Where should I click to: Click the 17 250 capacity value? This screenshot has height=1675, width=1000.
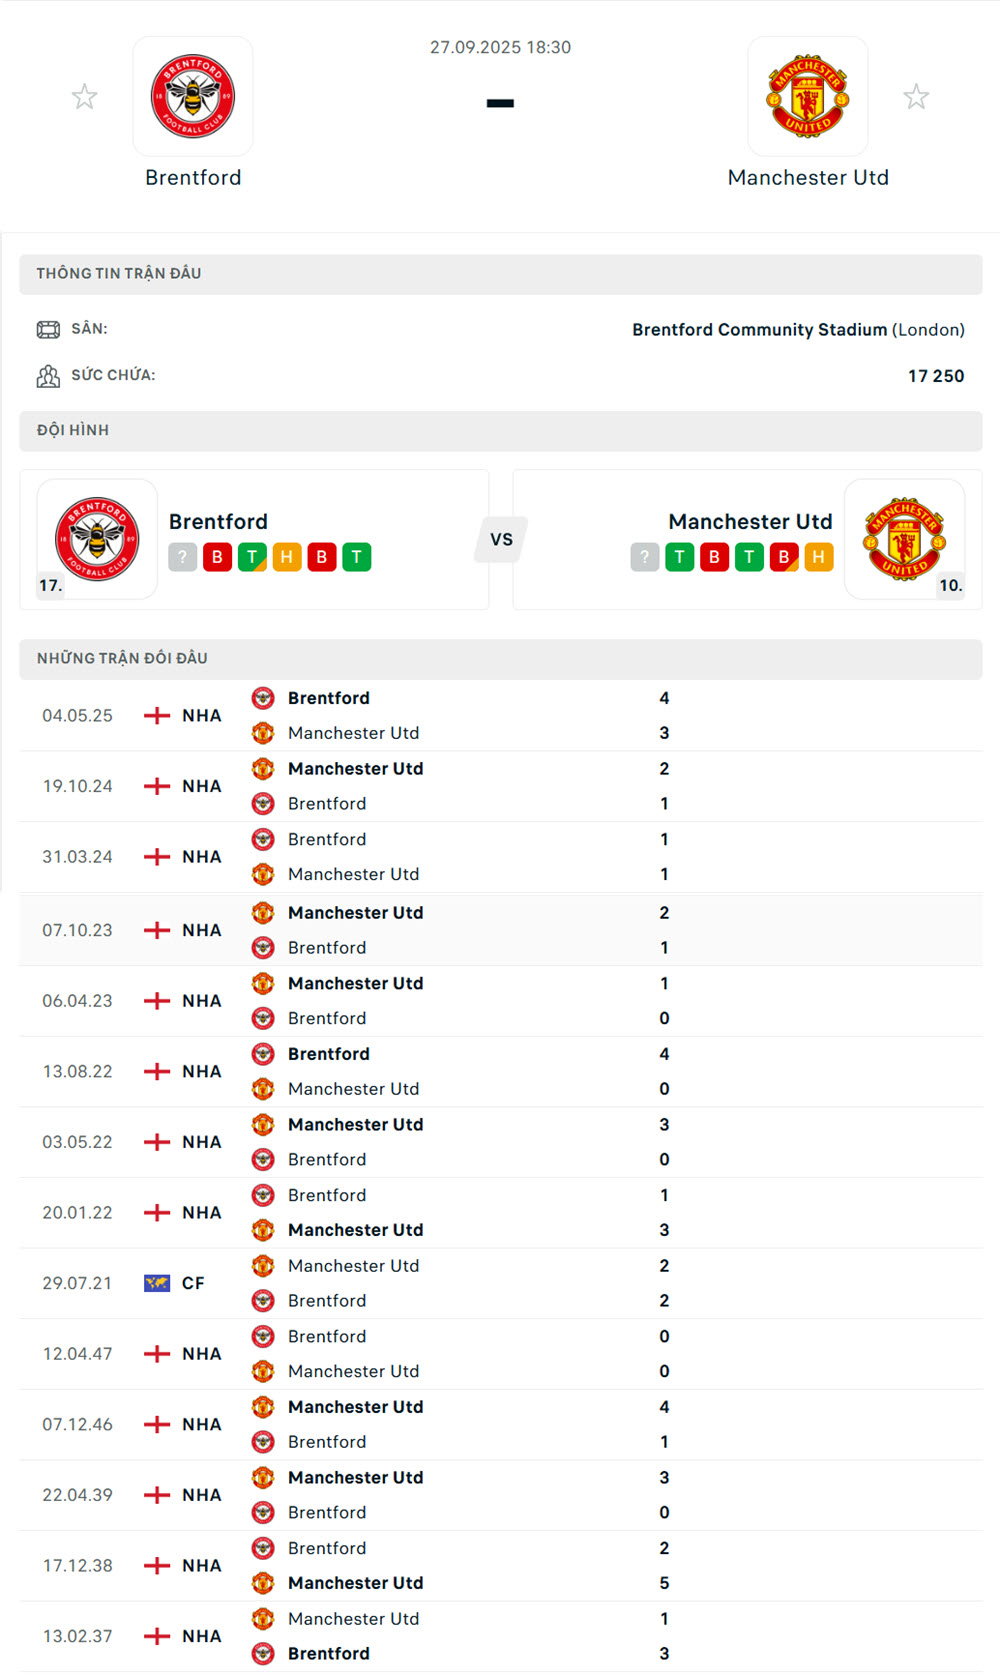[x=936, y=376]
